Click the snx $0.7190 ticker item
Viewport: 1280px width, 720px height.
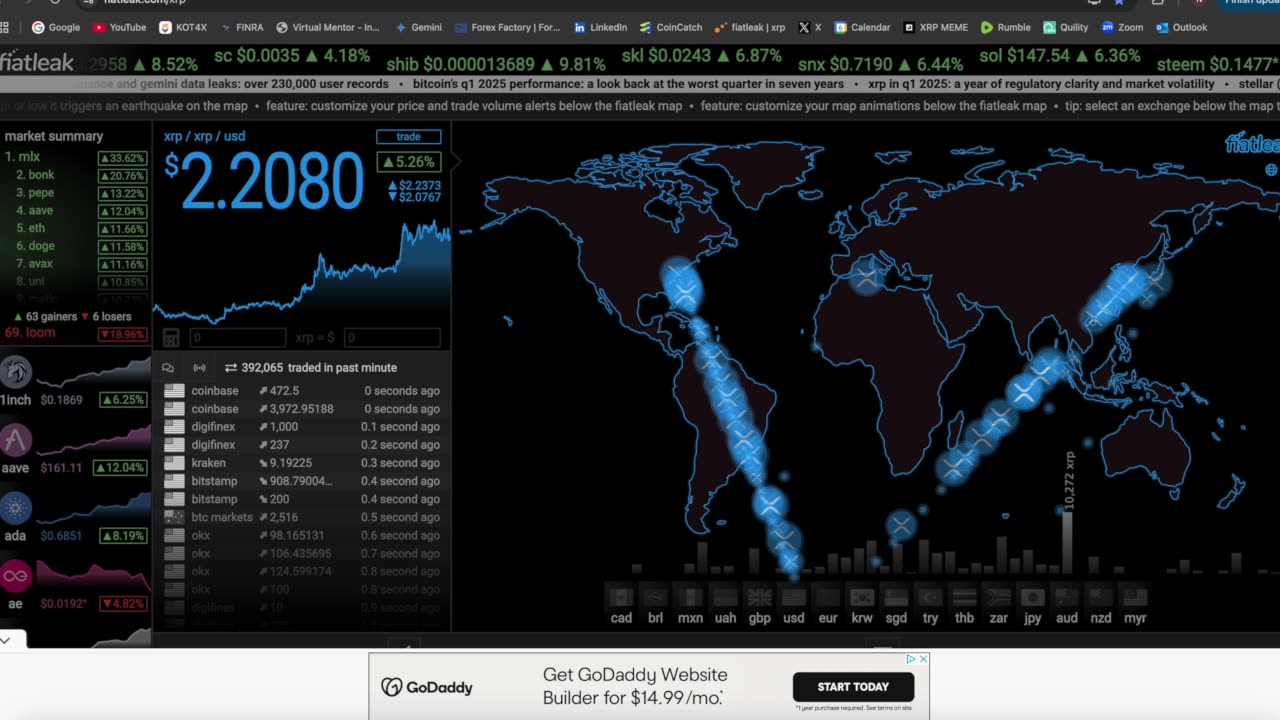point(880,64)
